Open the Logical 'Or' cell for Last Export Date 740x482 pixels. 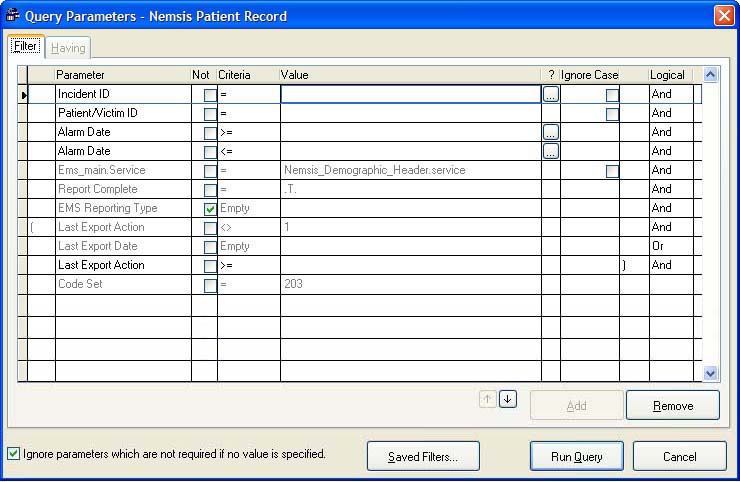(x=671, y=246)
